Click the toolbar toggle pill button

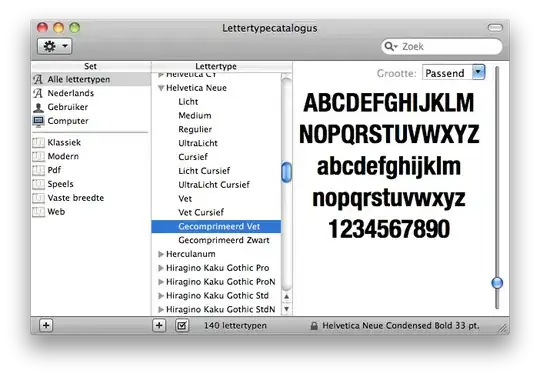tap(495, 28)
